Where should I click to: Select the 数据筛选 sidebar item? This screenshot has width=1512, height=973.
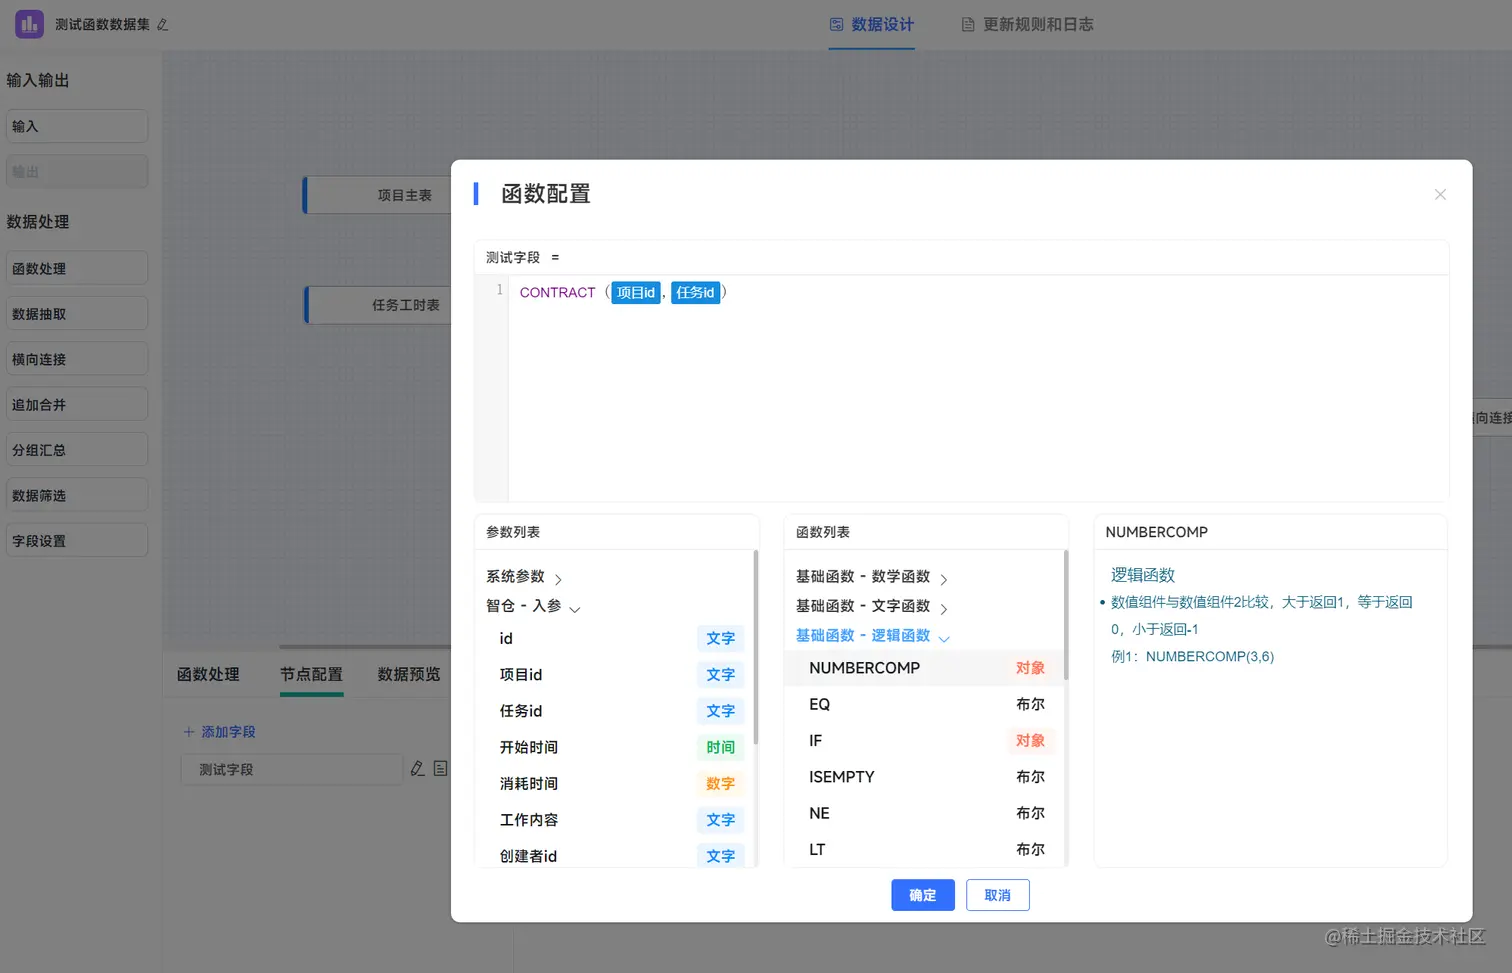(x=77, y=495)
